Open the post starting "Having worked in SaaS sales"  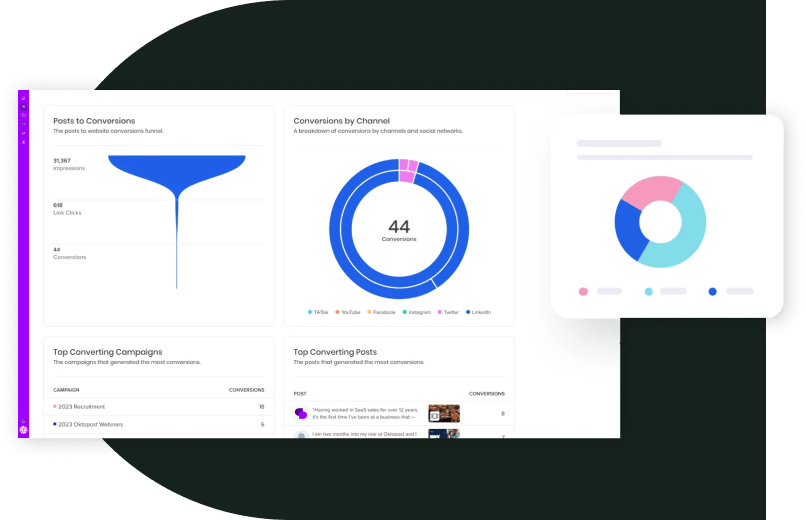(365, 414)
